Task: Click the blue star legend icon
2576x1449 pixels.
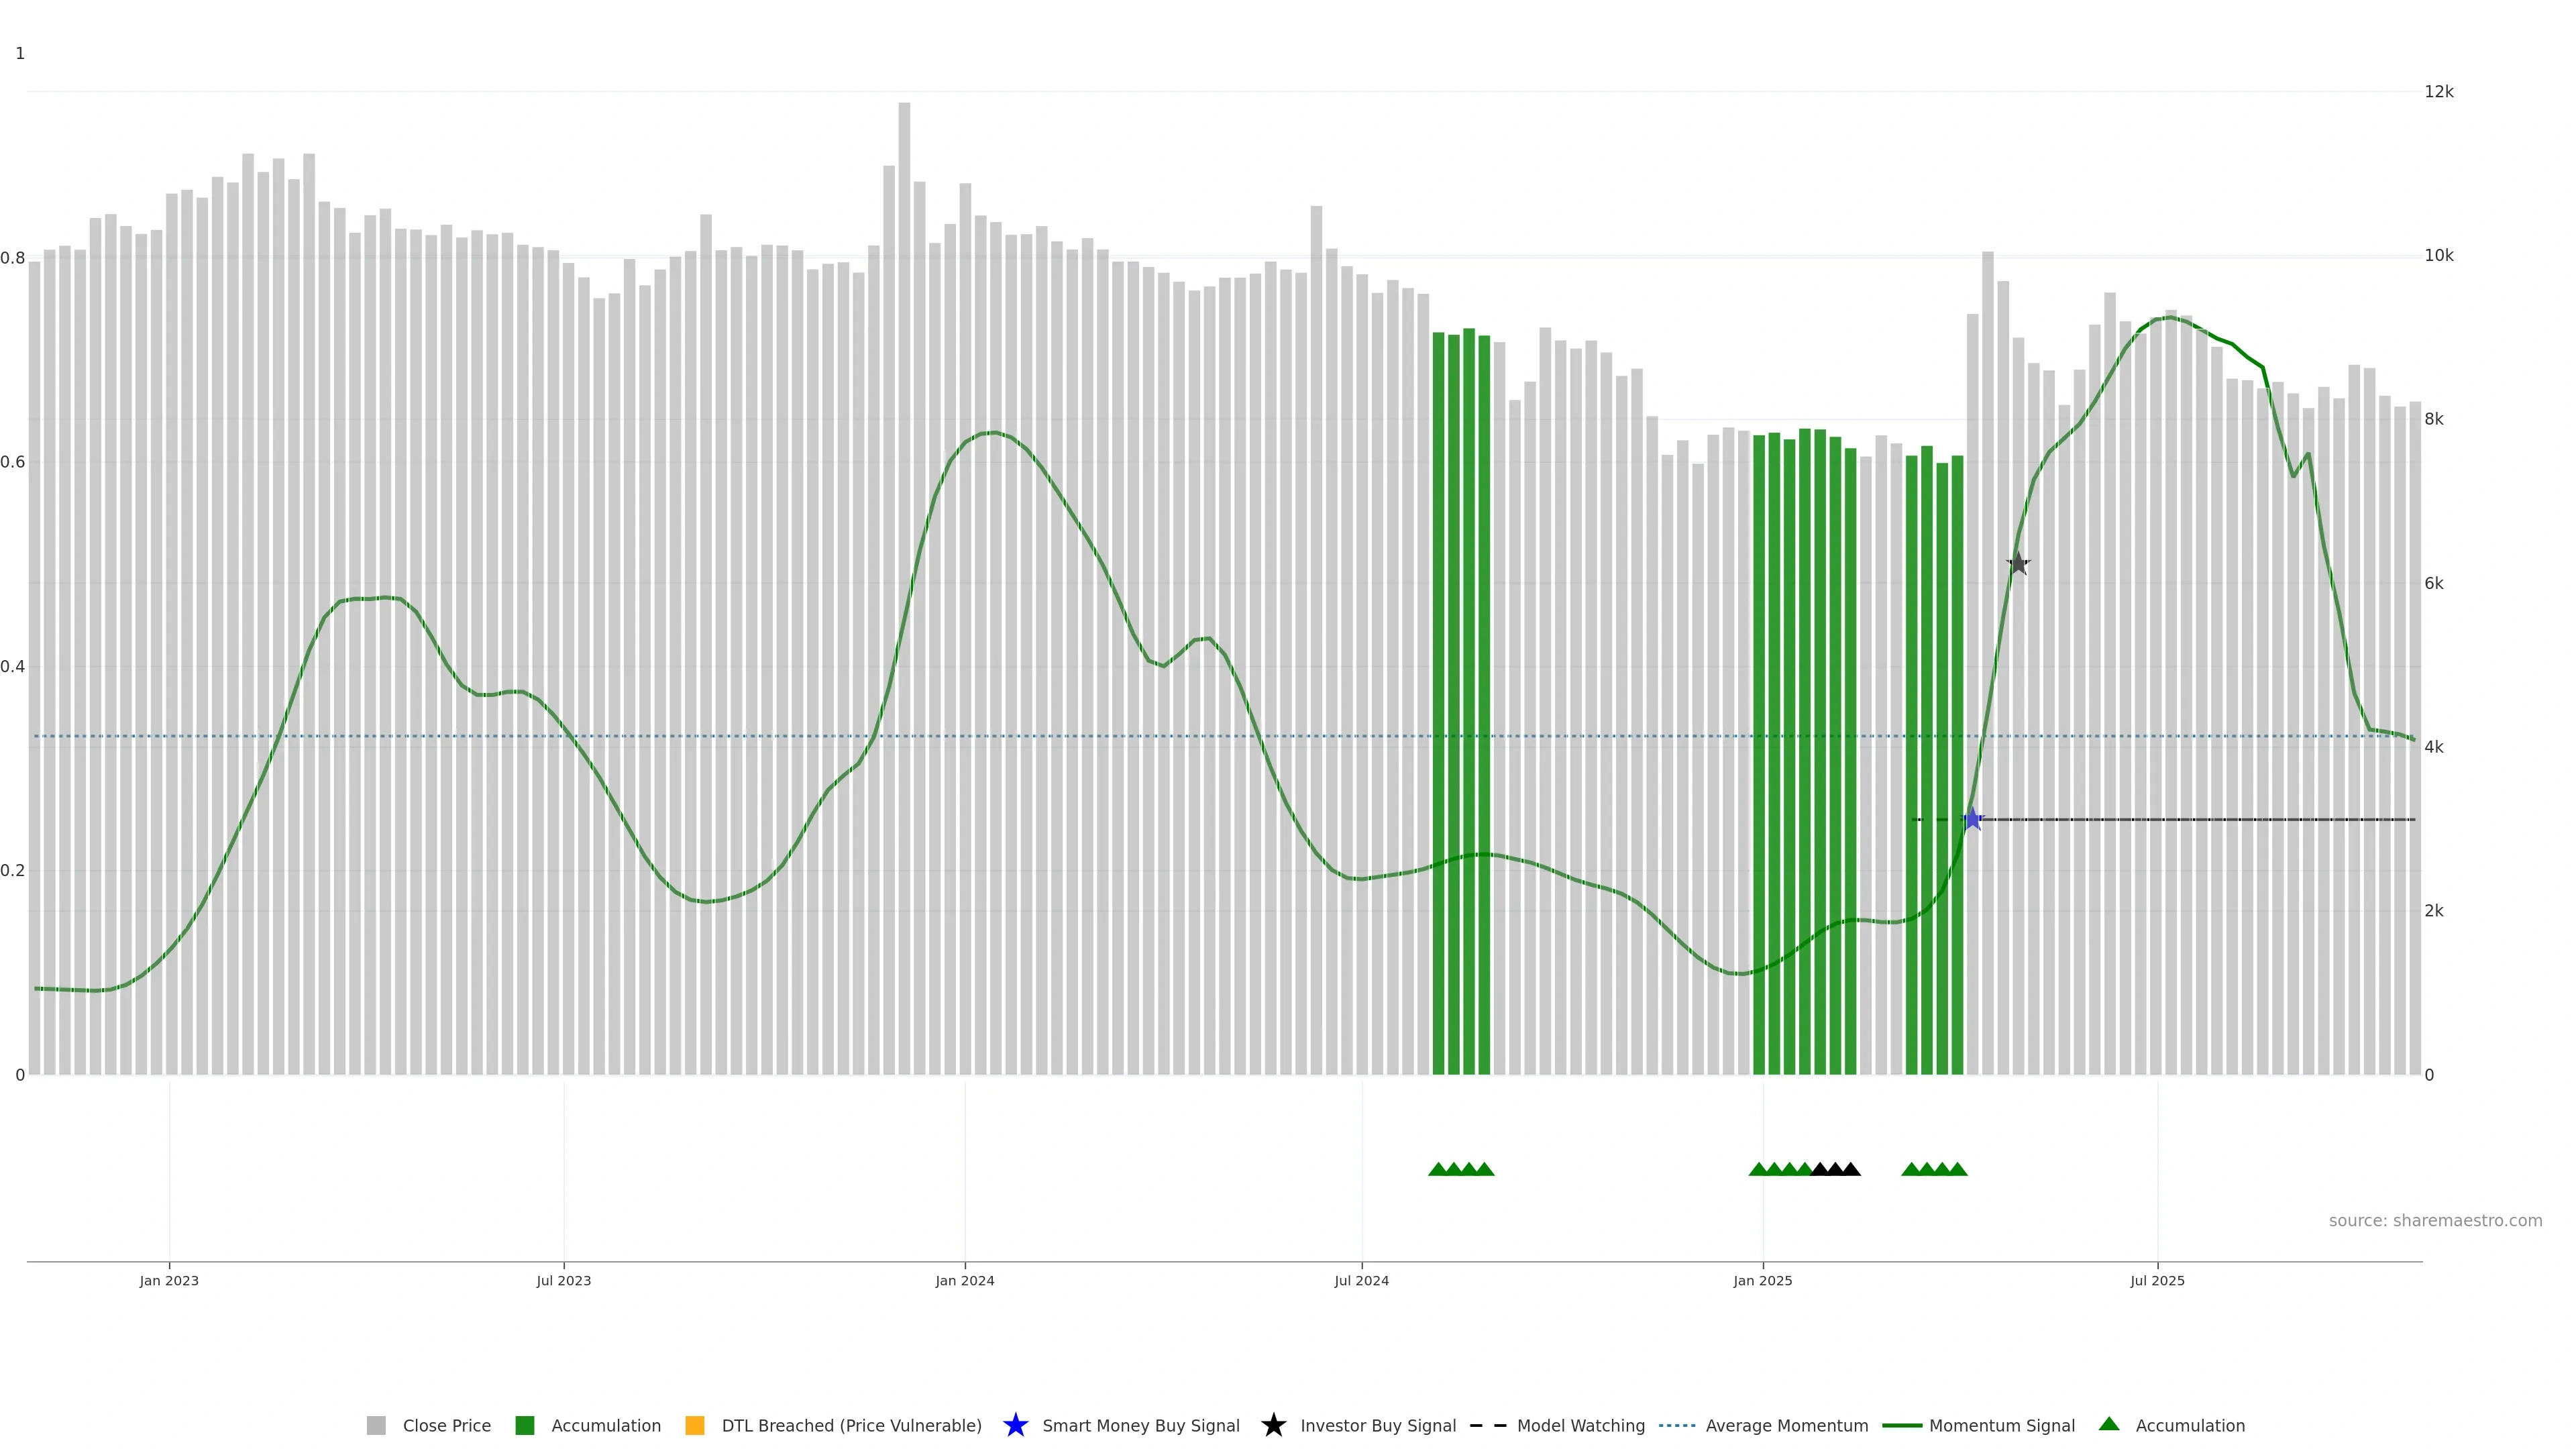Action: point(1015,1425)
